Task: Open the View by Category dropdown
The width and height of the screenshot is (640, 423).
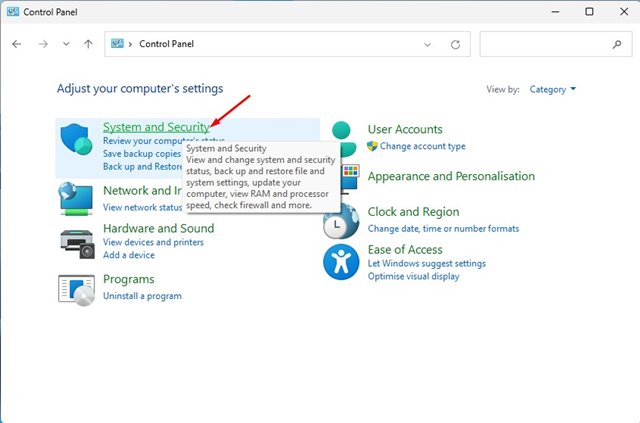Action: click(552, 89)
